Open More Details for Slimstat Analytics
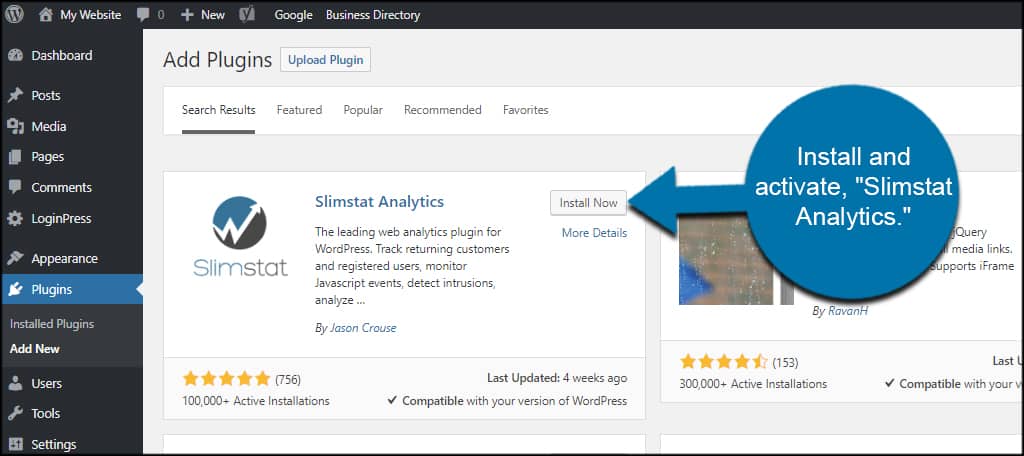The image size is (1024, 456). click(594, 233)
